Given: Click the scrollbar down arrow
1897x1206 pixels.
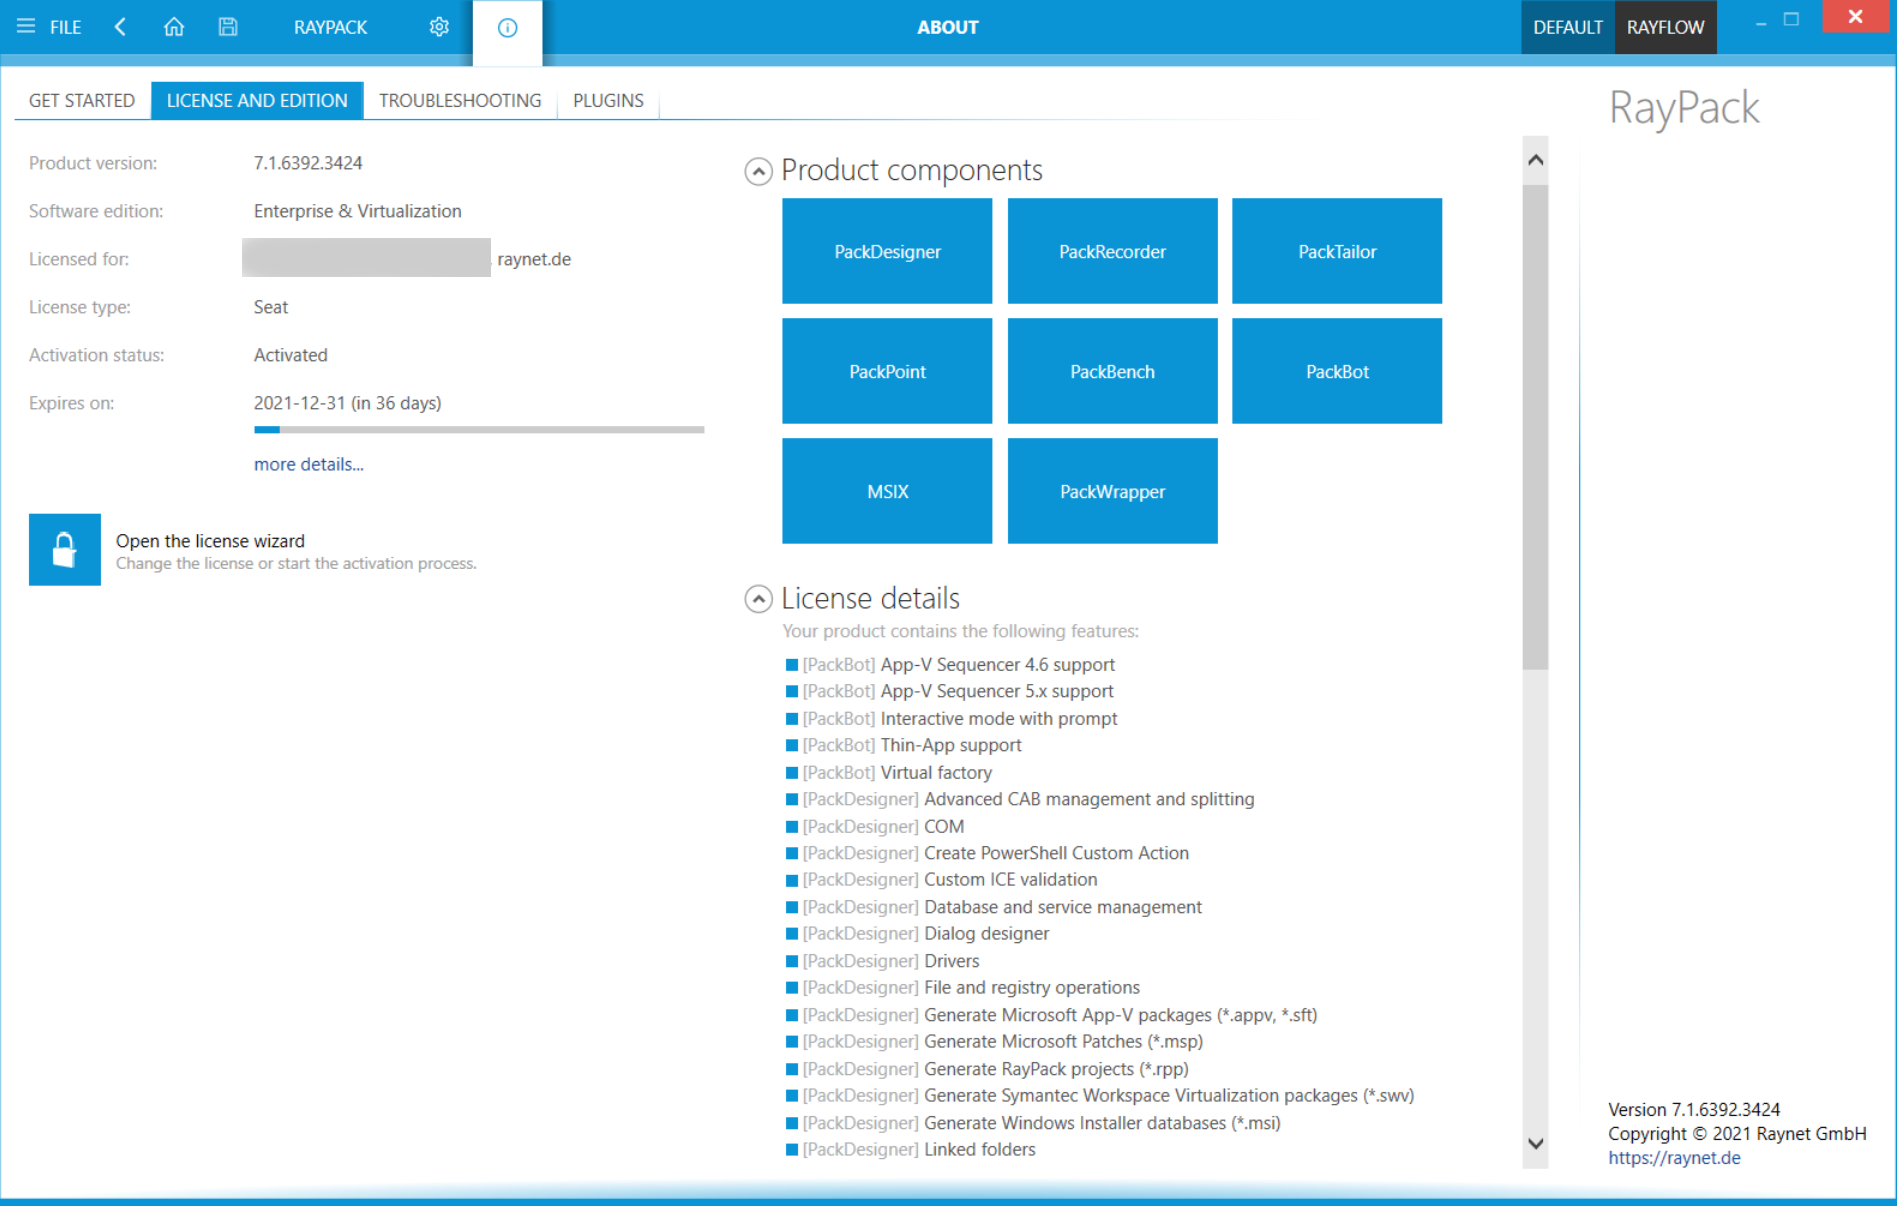Looking at the screenshot, I should [1536, 1144].
